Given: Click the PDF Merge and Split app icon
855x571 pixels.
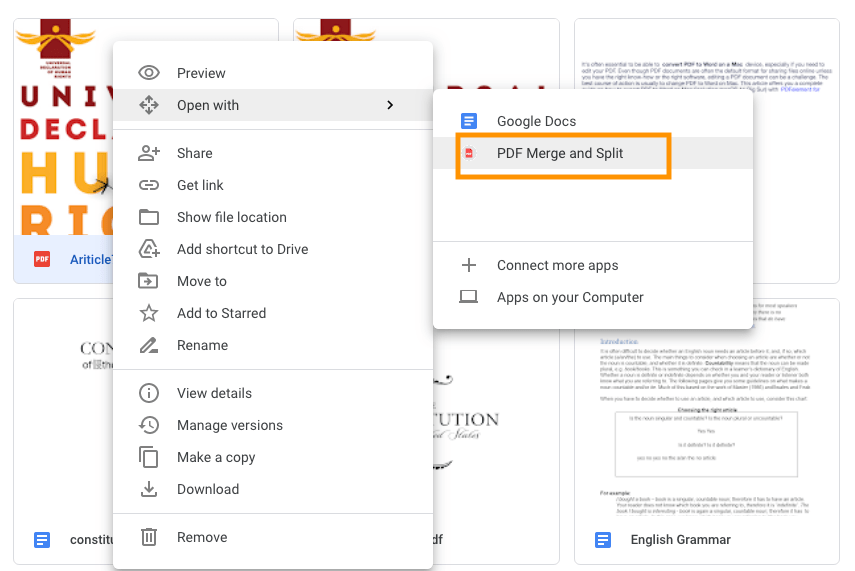Looking at the screenshot, I should tap(468, 153).
